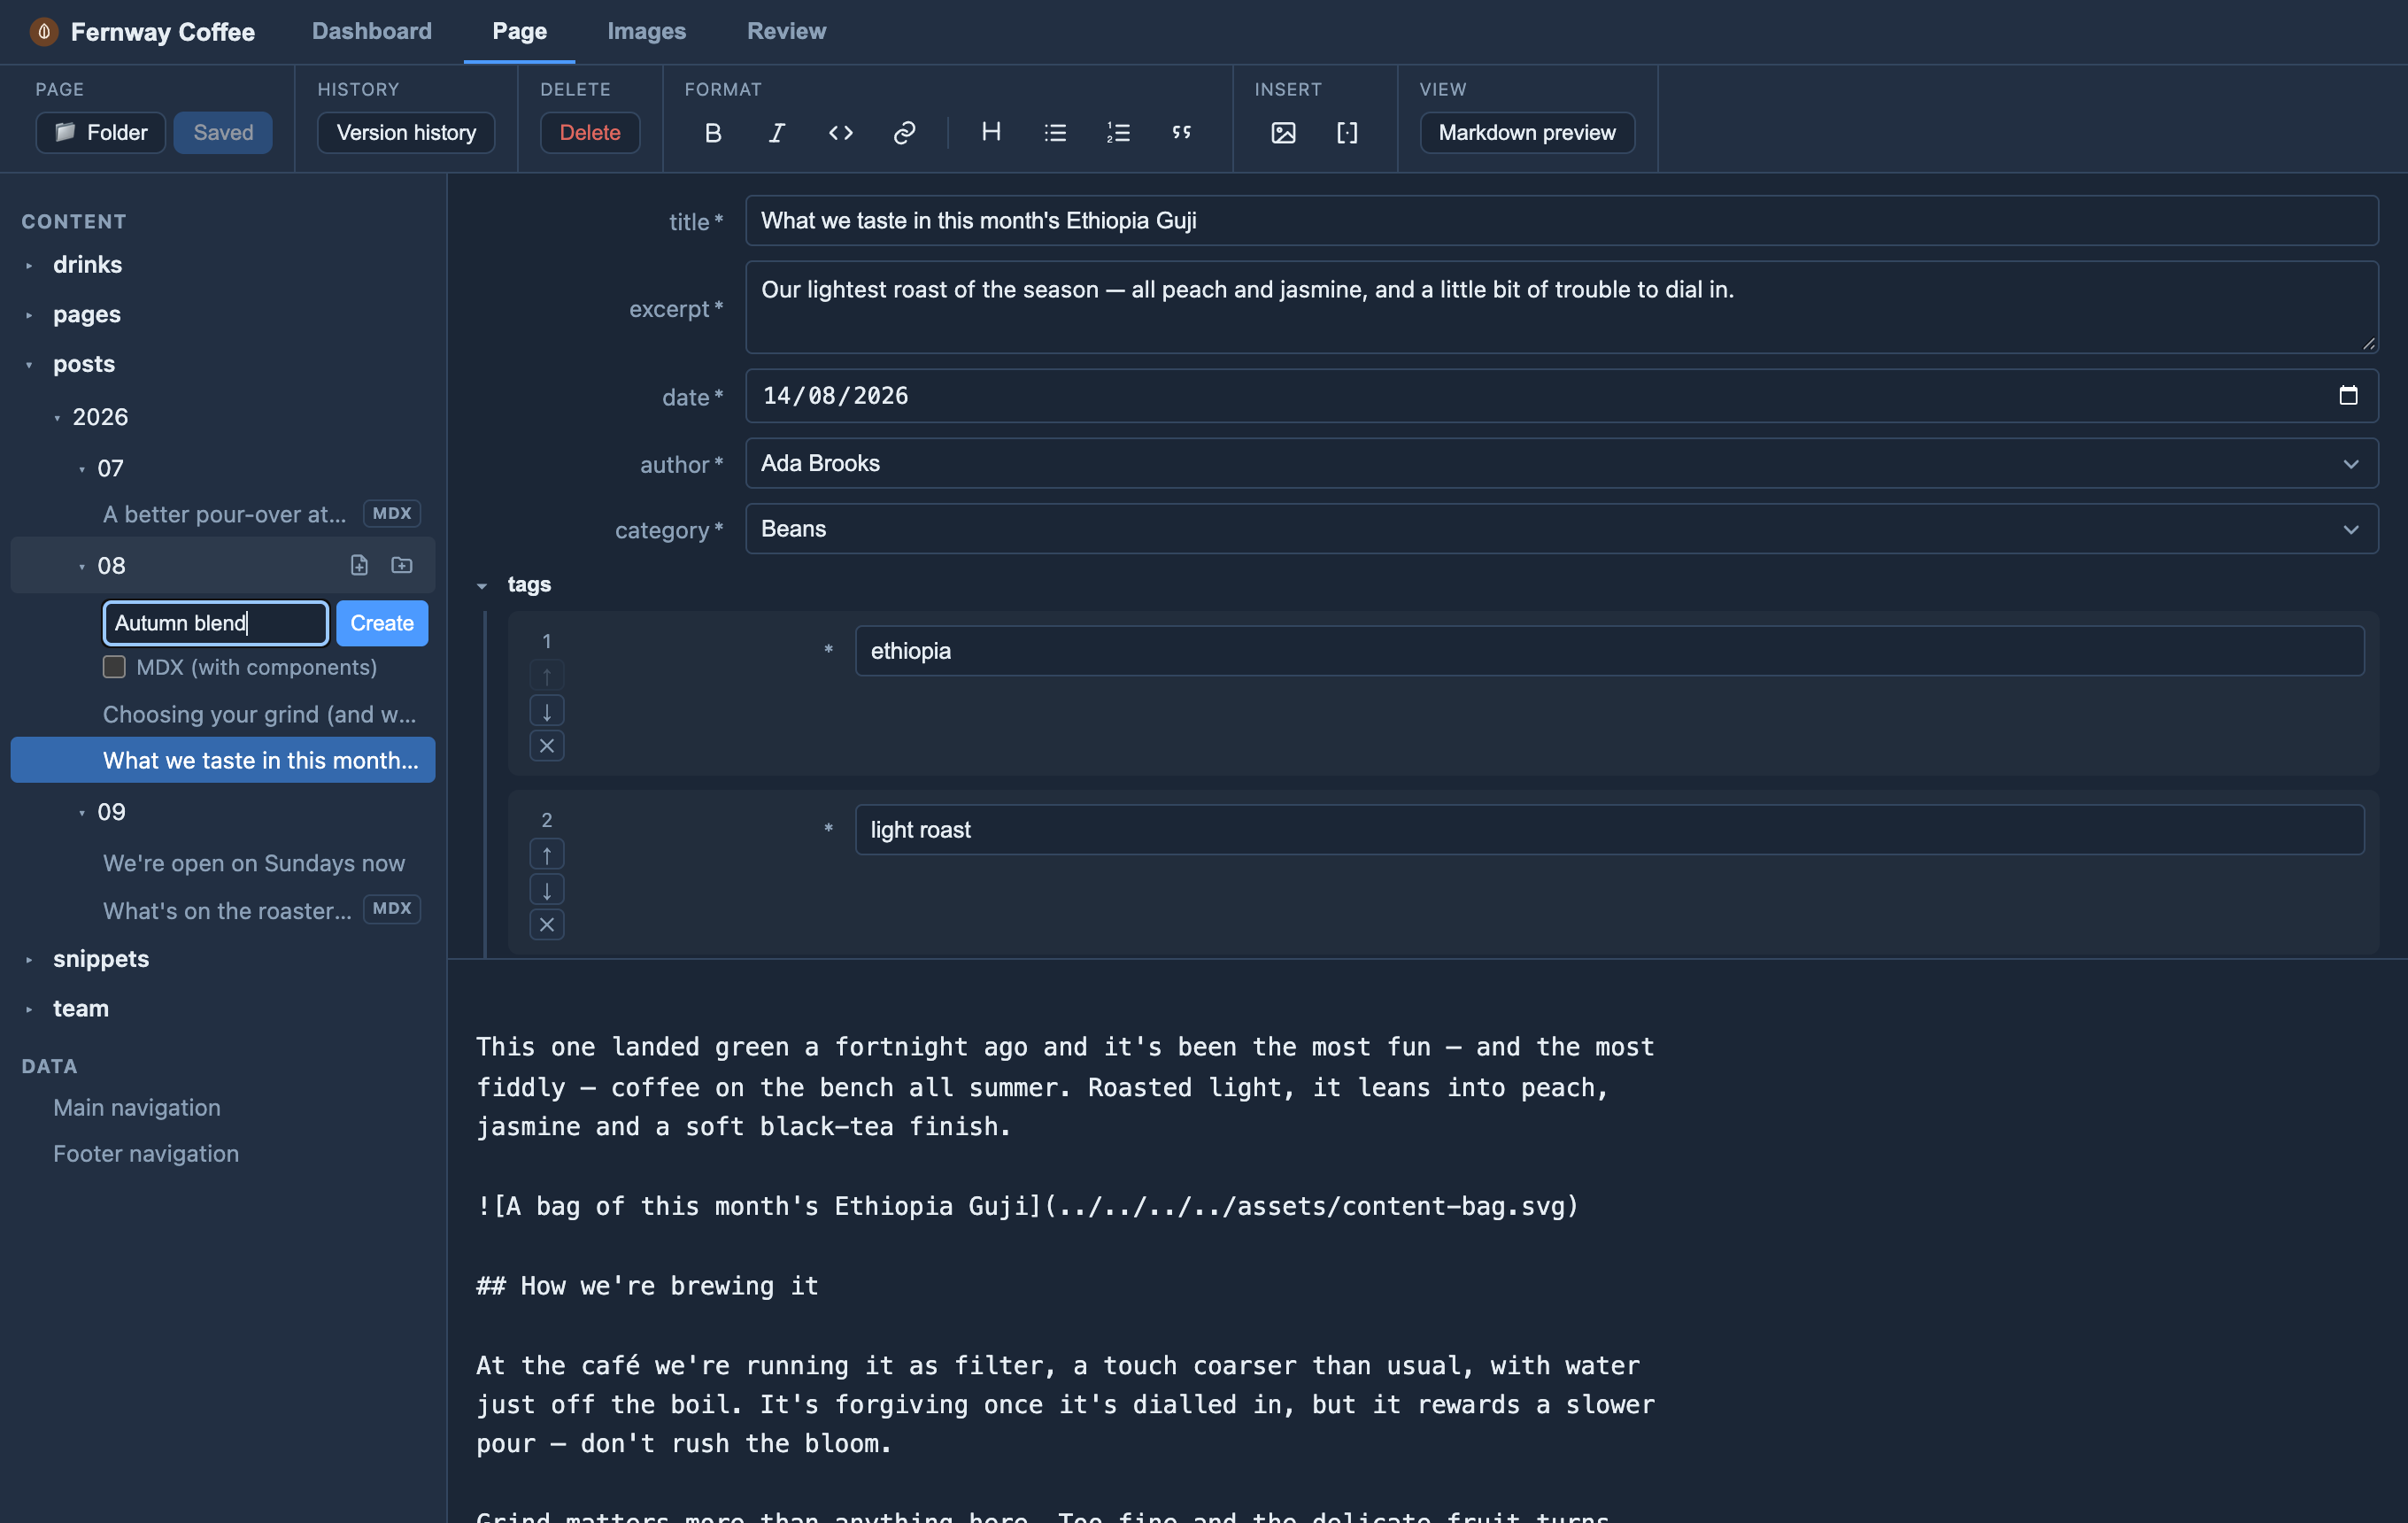Click the title input field
Screen dimensions: 2408x1523
(1561, 221)
